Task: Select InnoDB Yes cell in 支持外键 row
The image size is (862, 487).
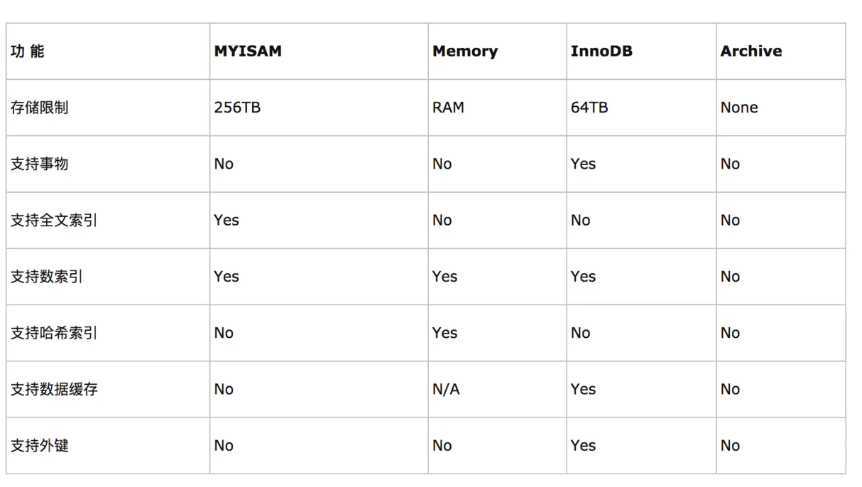Action: tap(583, 446)
